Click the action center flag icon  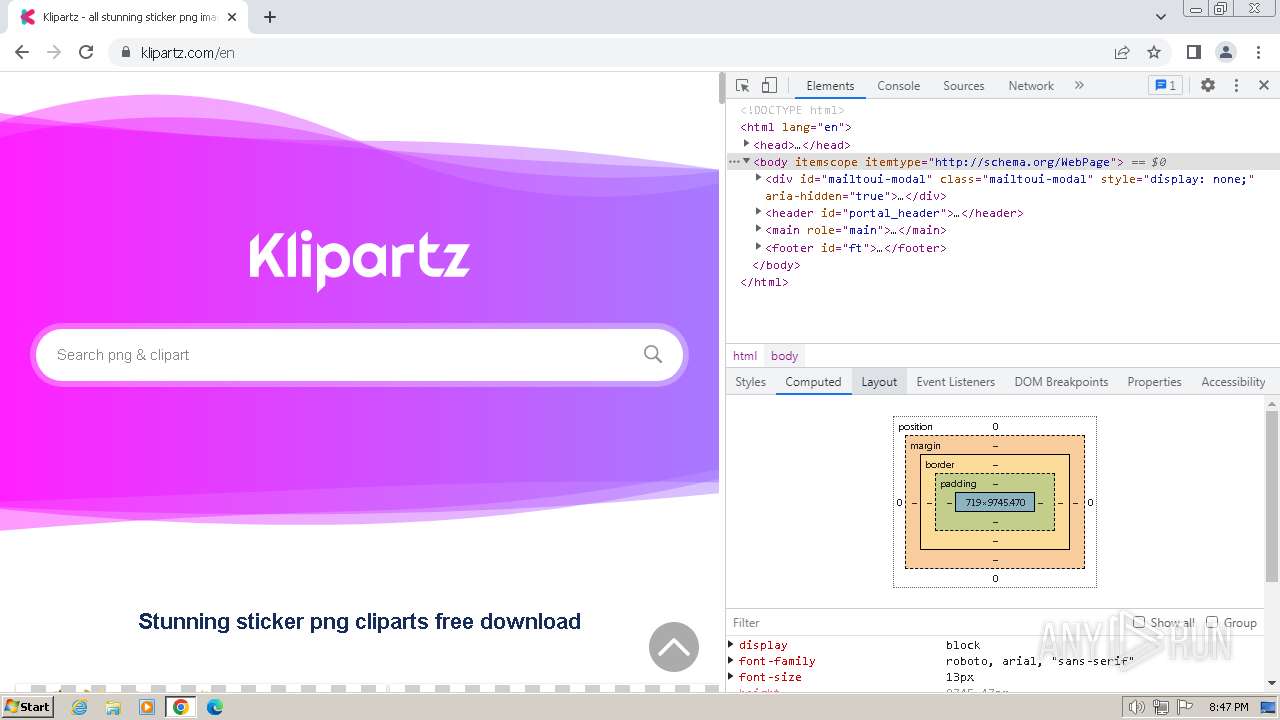point(1184,707)
